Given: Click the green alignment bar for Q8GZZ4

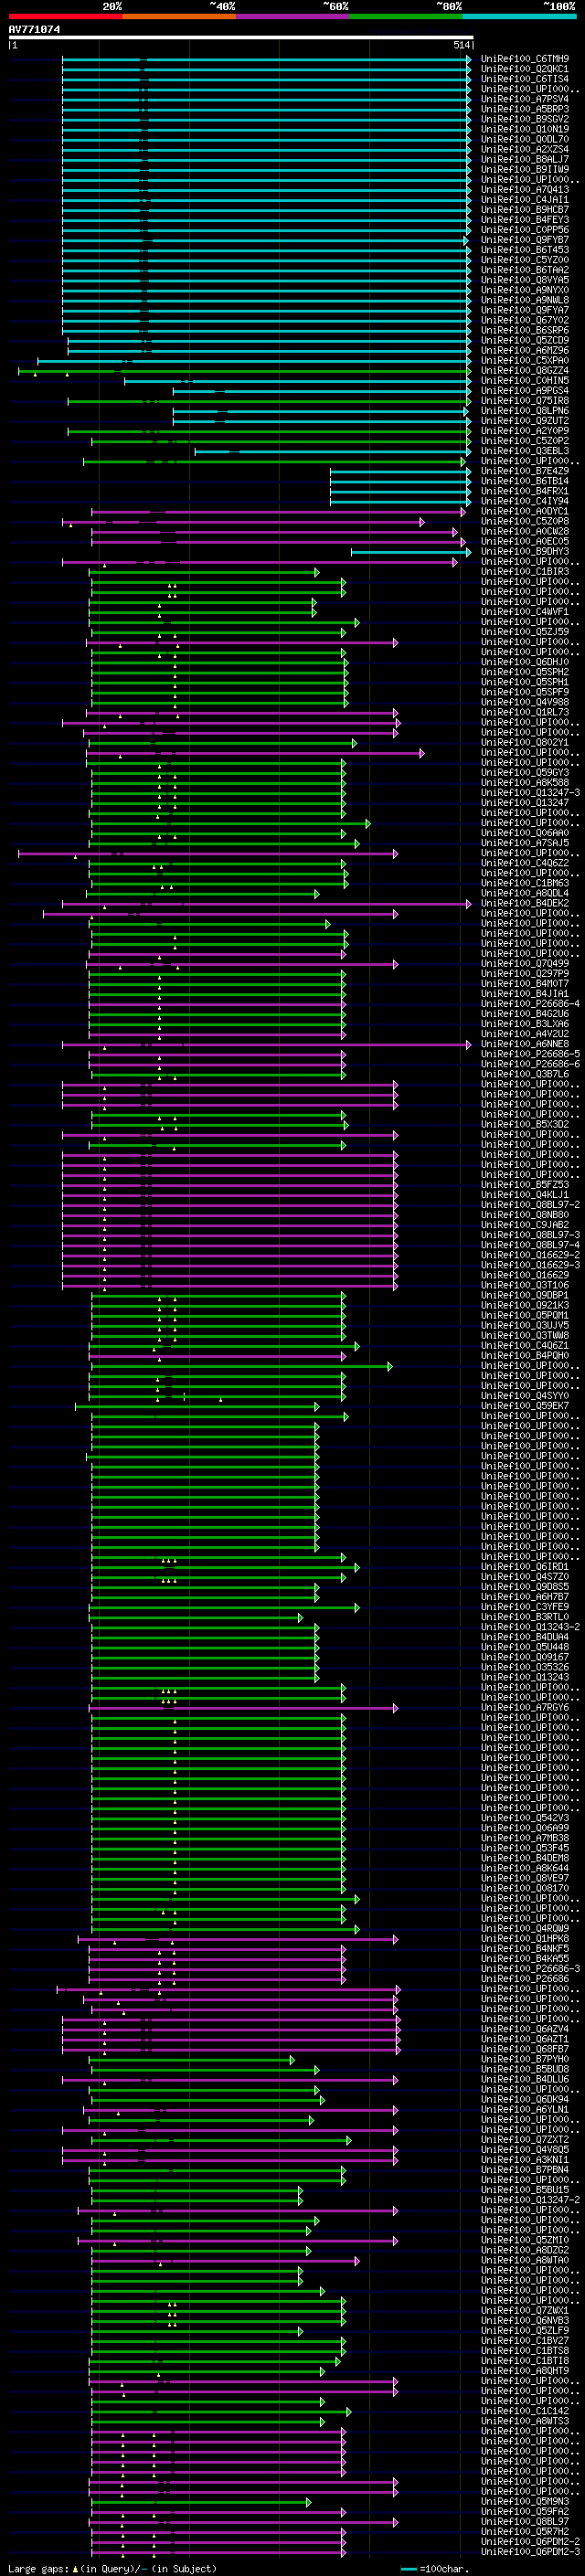Looking at the screenshot, I should (244, 371).
